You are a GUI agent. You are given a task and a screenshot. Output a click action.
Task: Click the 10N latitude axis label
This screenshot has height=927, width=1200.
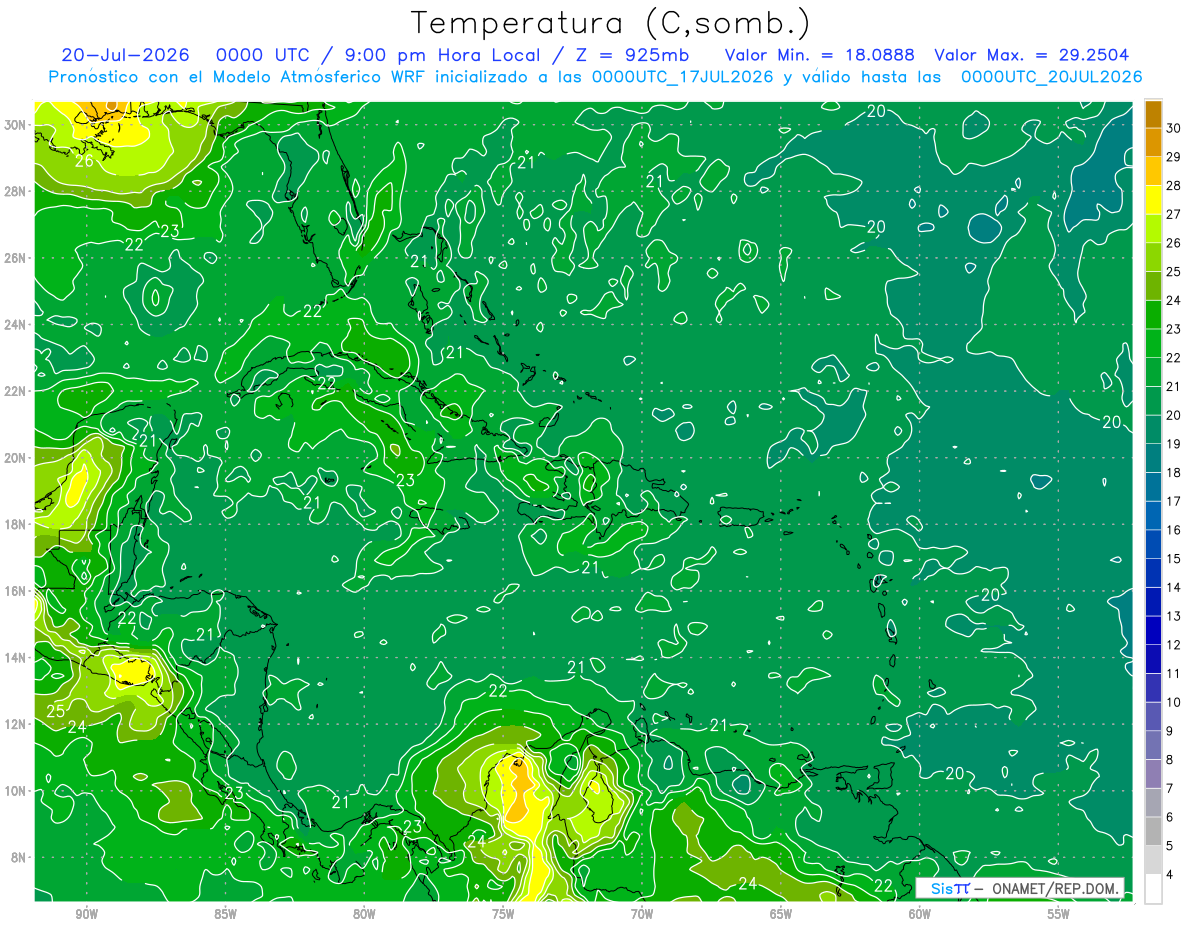tap(15, 791)
